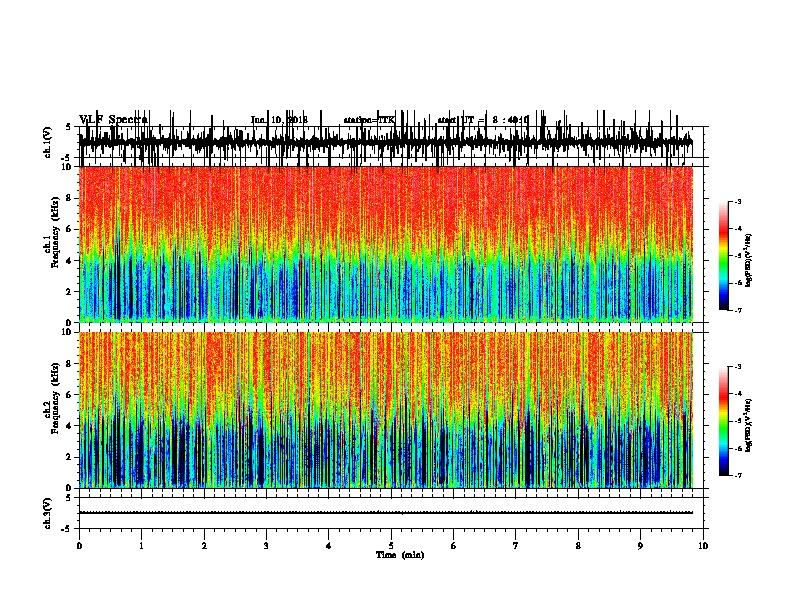Click the '9' tick on time axis
Image resolution: width=792 pixels, height=612 pixels.
(x=640, y=546)
